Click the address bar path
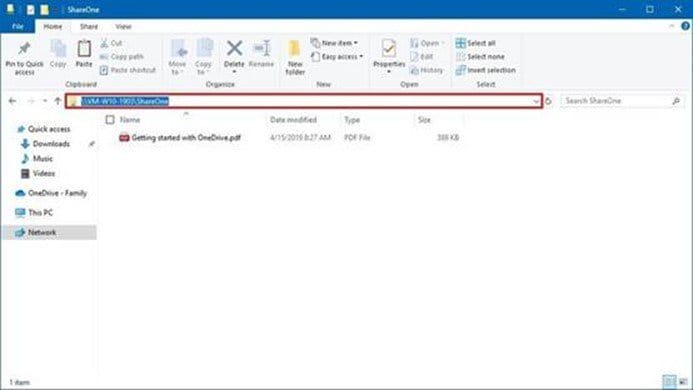Viewport: 693px width, 390px height. [x=125, y=101]
